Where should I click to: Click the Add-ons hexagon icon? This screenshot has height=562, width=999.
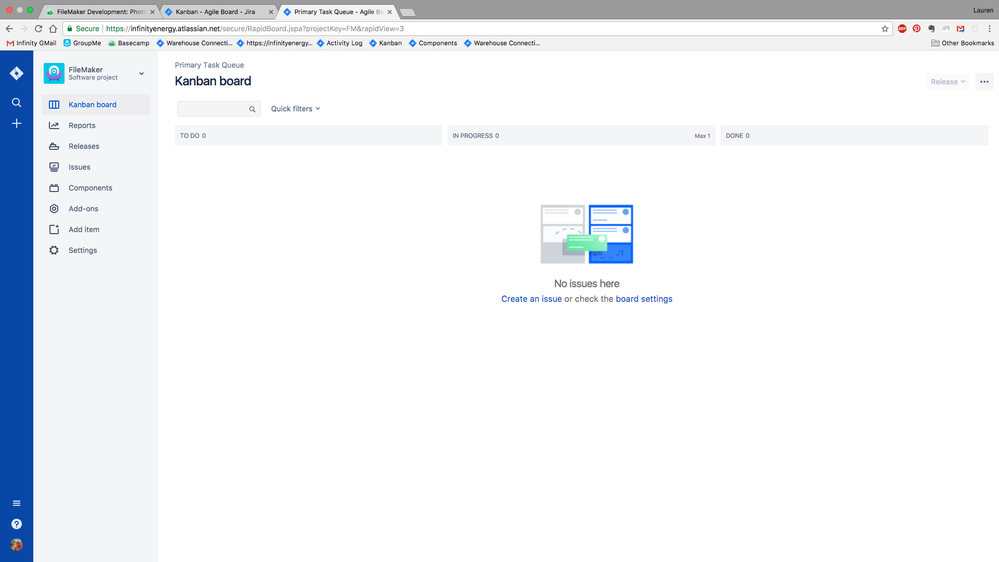tap(54, 209)
